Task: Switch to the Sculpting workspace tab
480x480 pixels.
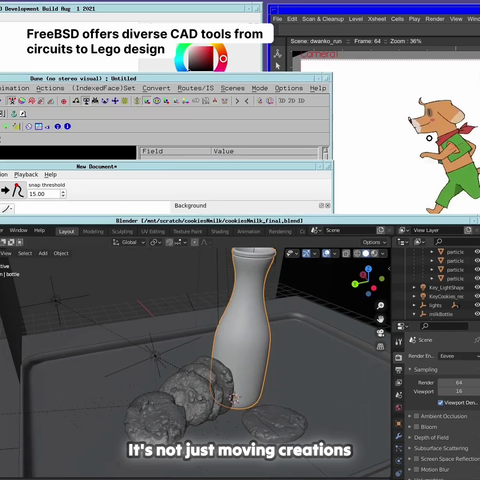Action: [122, 231]
